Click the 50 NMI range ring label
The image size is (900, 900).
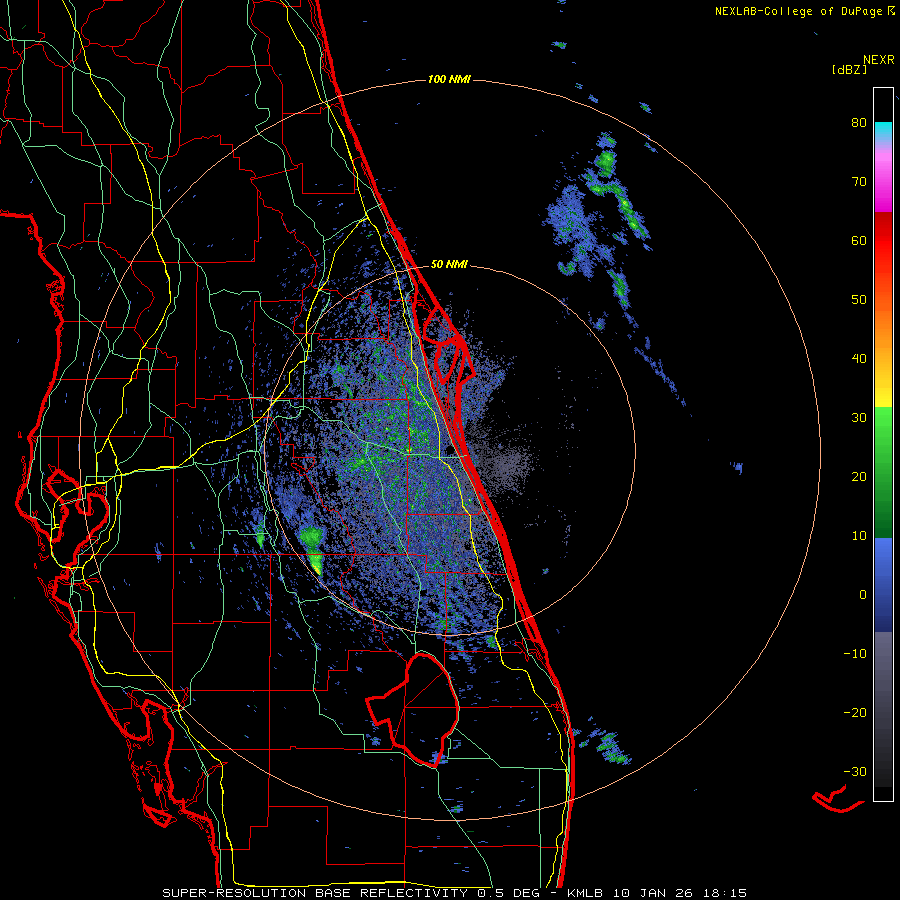tap(449, 264)
